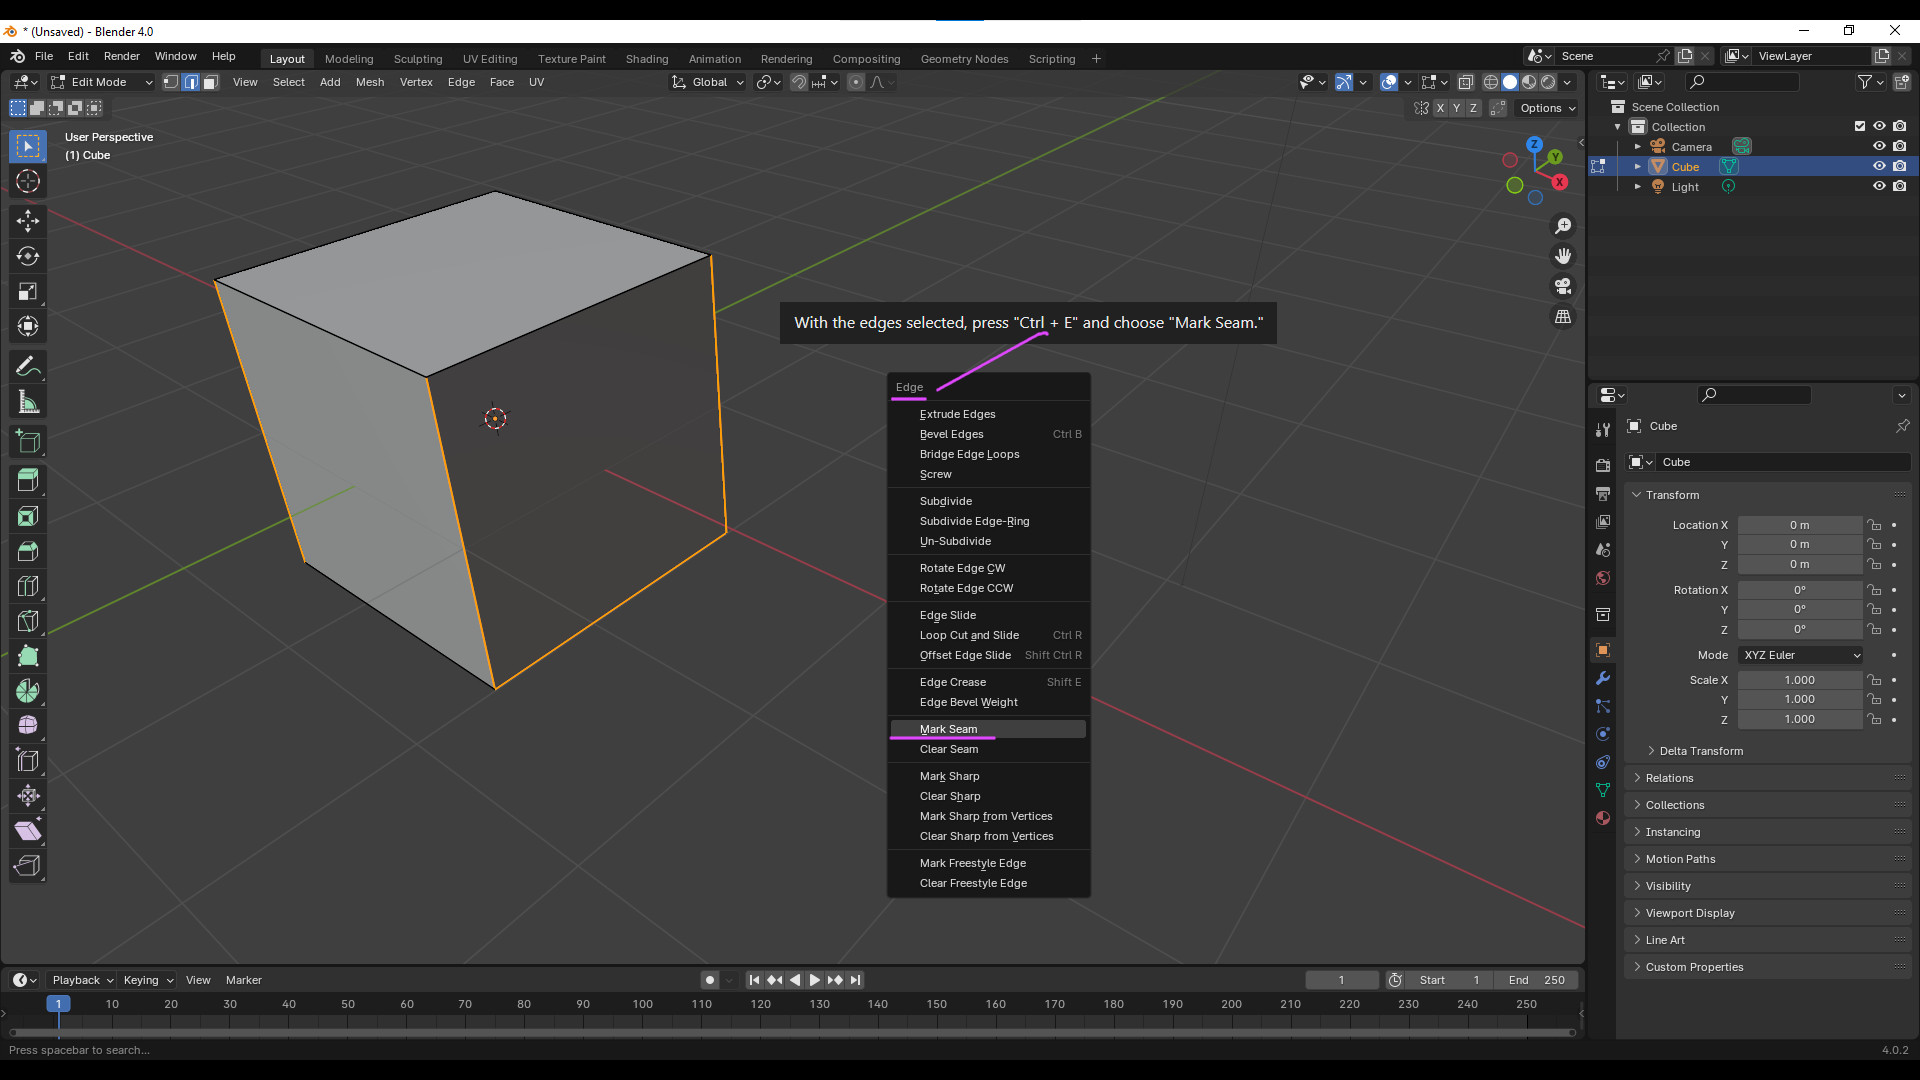The height and width of the screenshot is (1080, 1920).
Task: Click the Location X value field
Action: click(1799, 525)
